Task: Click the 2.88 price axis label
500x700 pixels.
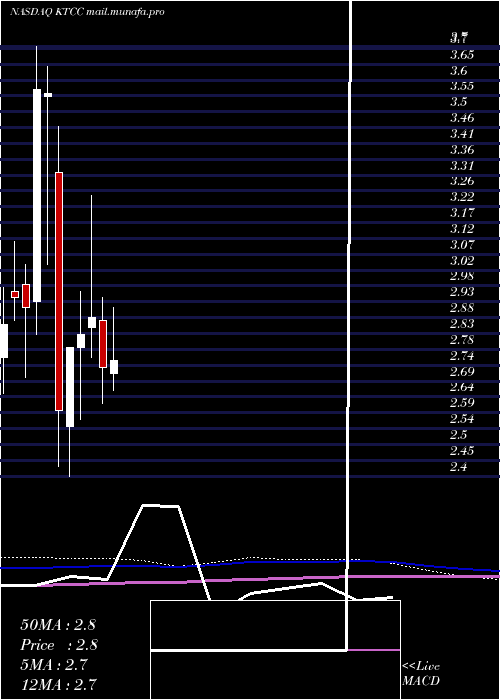Action: [462, 308]
